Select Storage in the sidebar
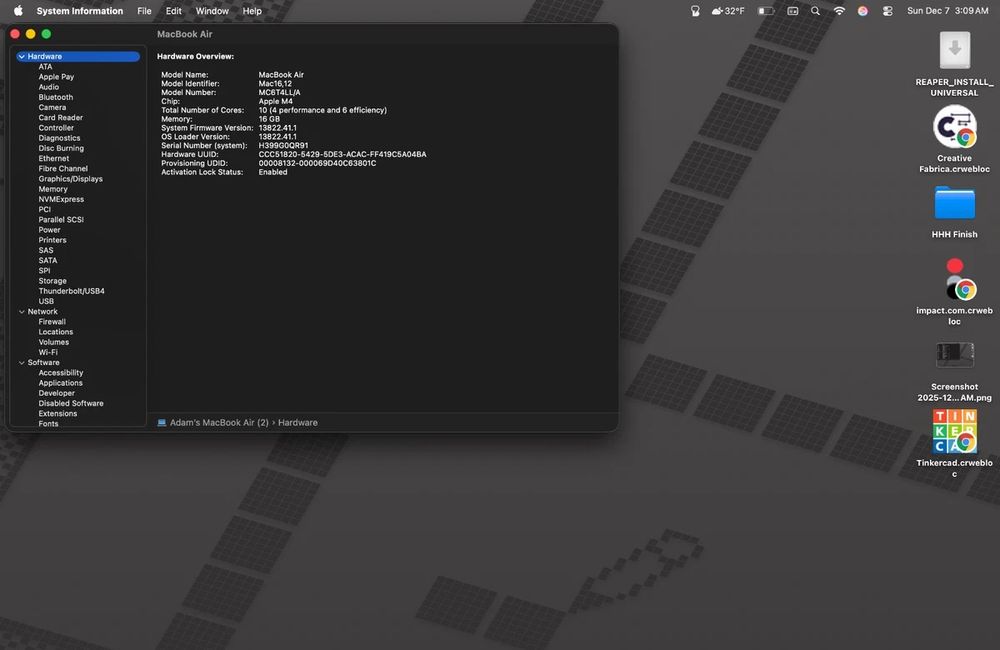 tap(52, 281)
